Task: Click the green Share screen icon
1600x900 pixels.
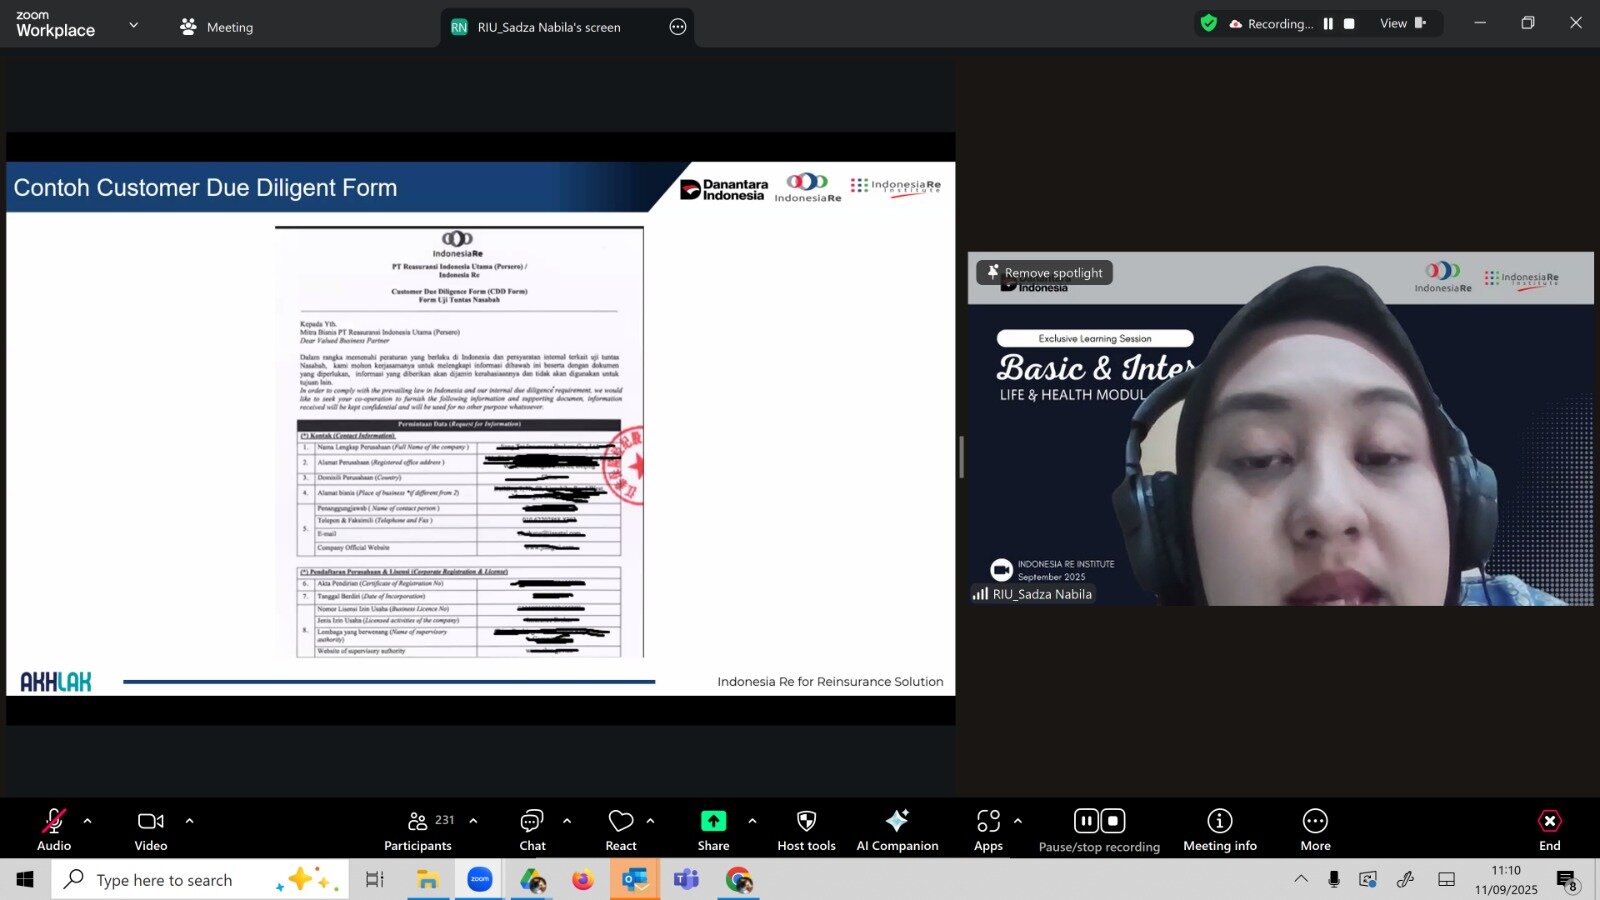Action: [x=713, y=822]
